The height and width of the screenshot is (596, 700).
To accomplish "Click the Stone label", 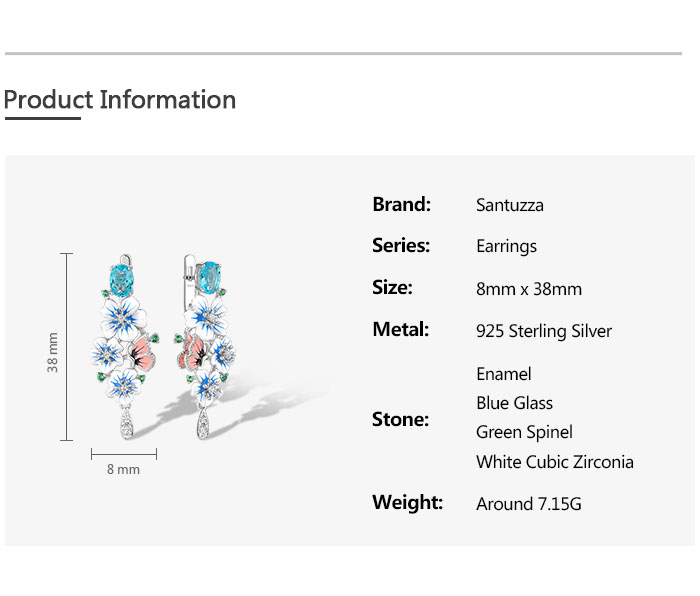I will click(x=400, y=420).
